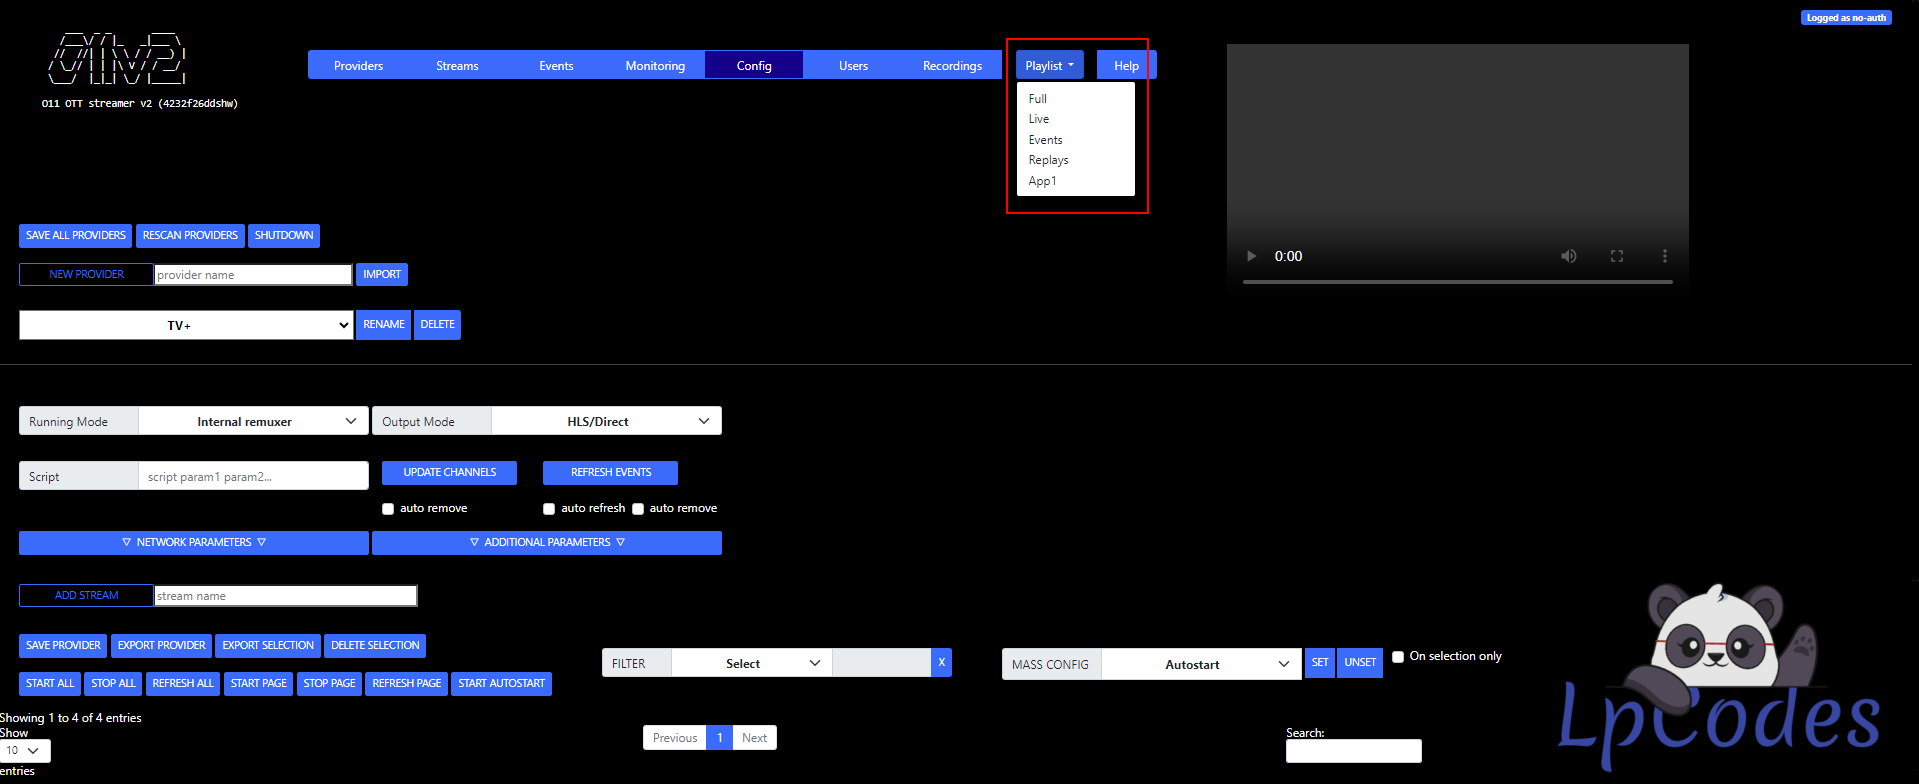The image size is (1919, 784).
Task: Clear the filter with X button
Action: pos(941,663)
